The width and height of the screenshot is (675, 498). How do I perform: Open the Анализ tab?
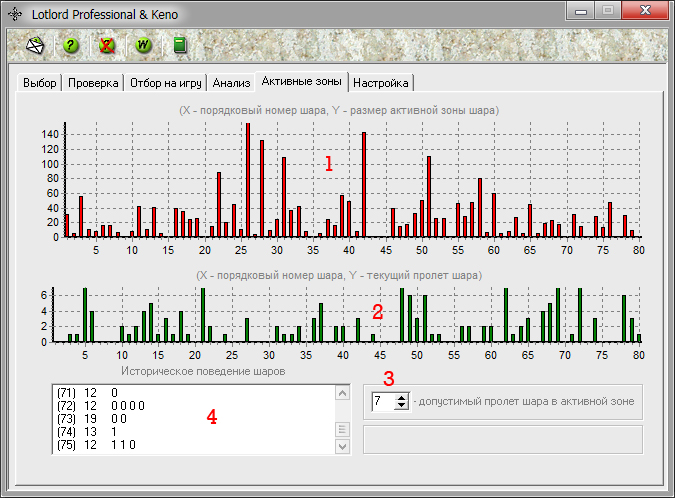tap(231, 83)
